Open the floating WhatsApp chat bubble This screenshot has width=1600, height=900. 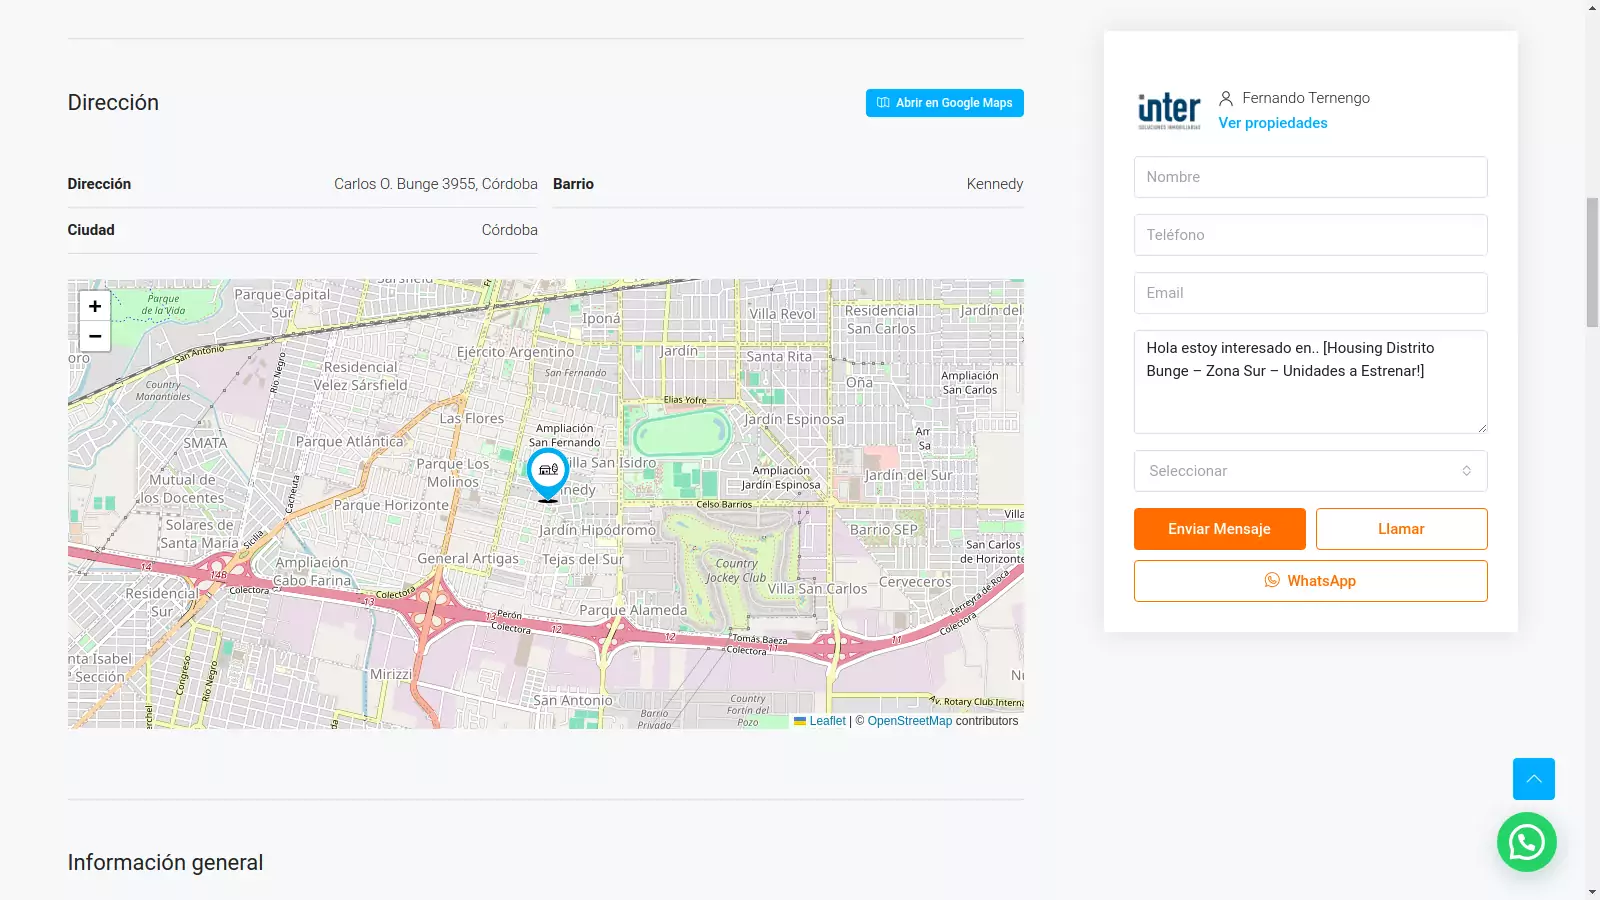(x=1526, y=842)
